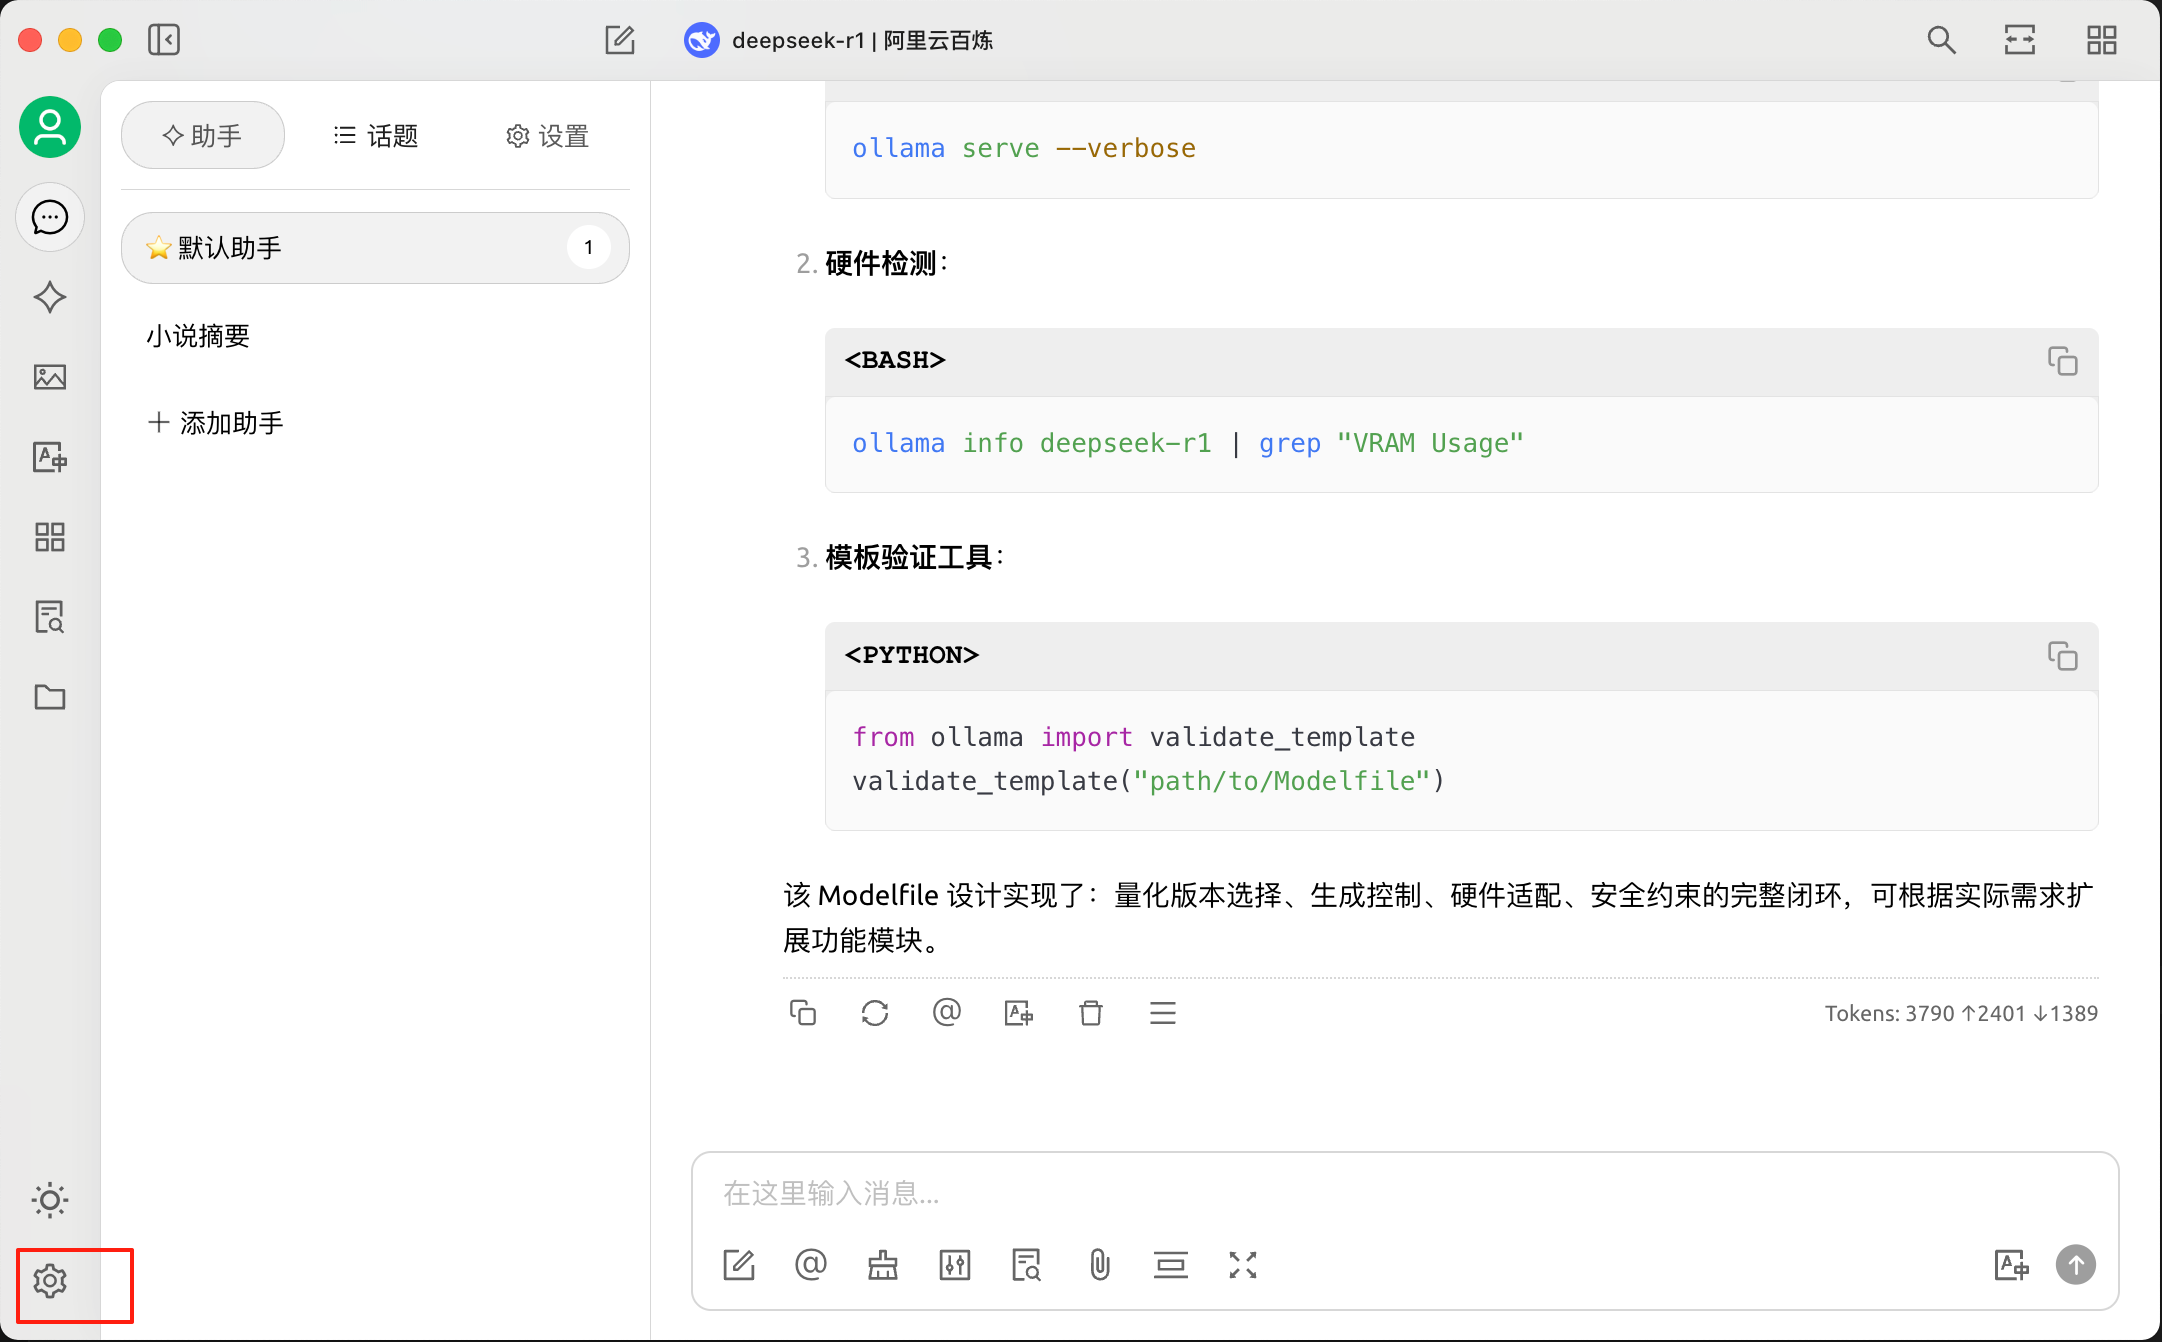The height and width of the screenshot is (1342, 2162).
Task: Click the message input field
Action: [x=1405, y=1194]
